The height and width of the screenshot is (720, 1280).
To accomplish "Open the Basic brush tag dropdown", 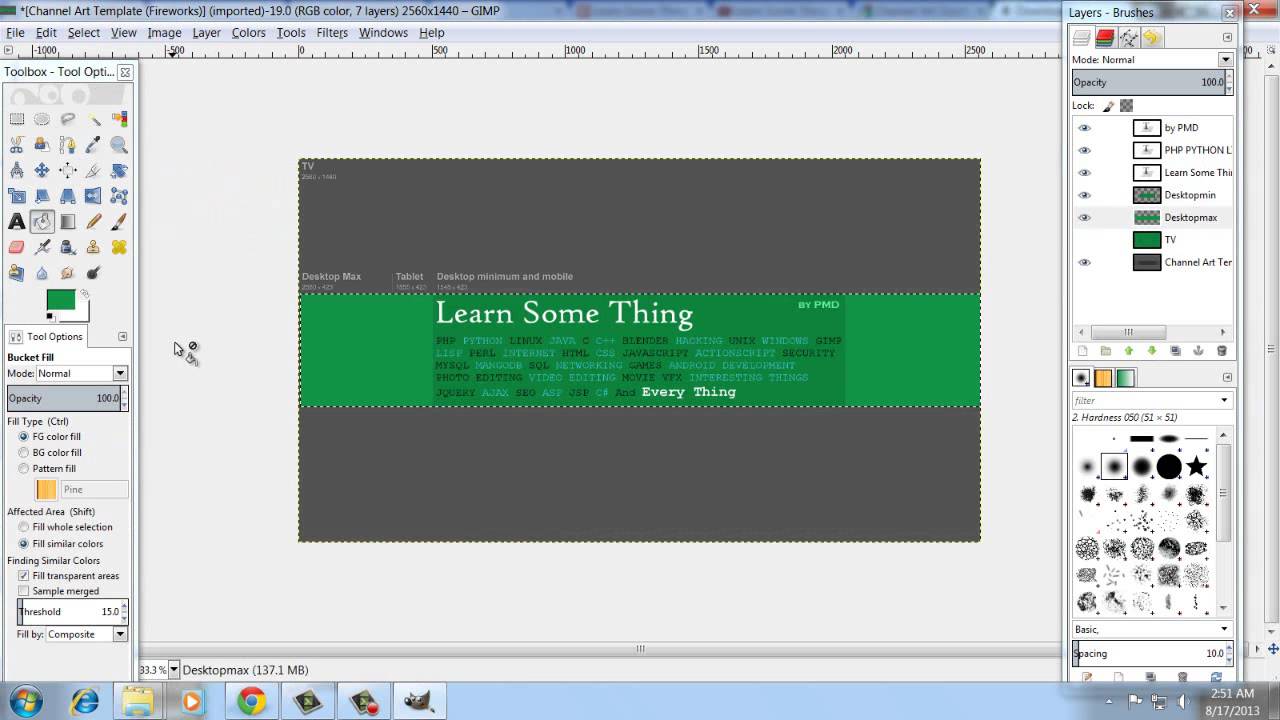I will 1224,629.
